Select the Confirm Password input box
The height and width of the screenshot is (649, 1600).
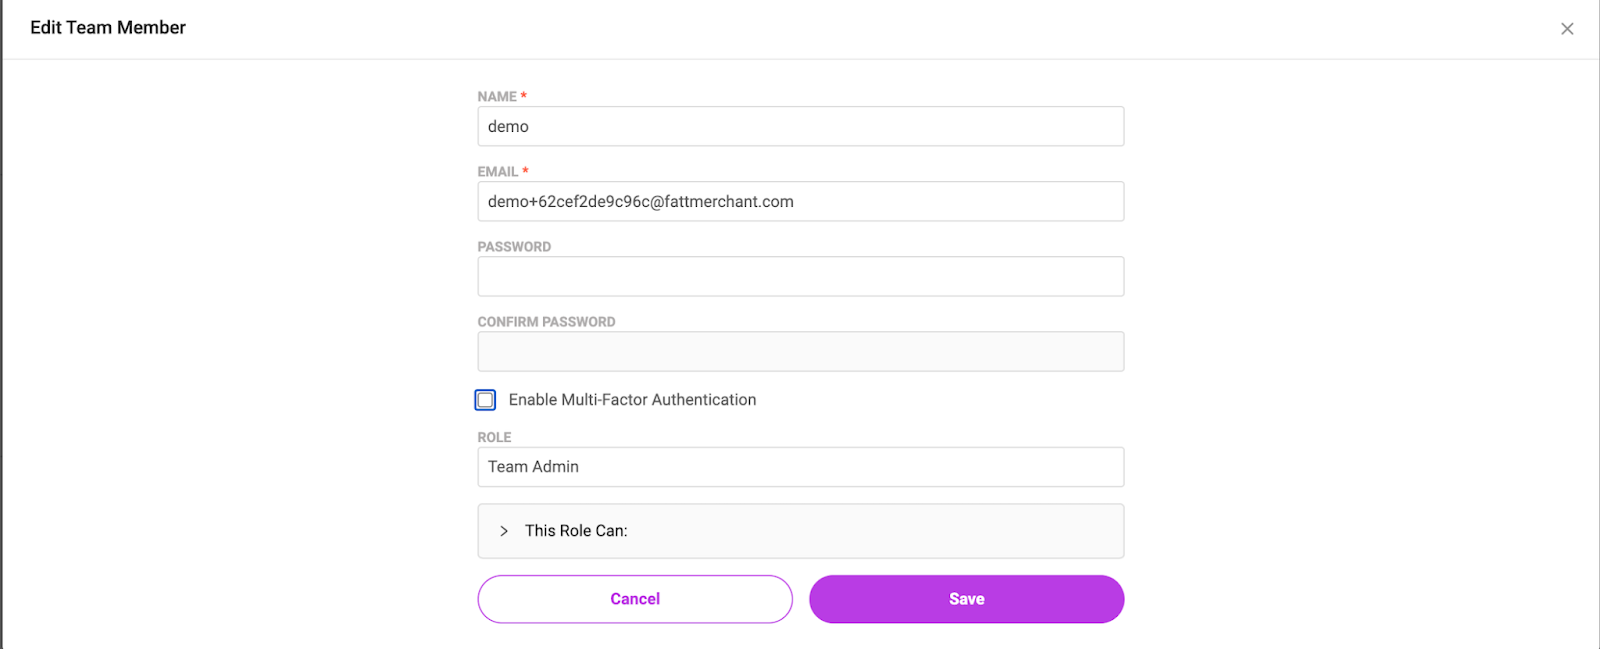point(800,352)
